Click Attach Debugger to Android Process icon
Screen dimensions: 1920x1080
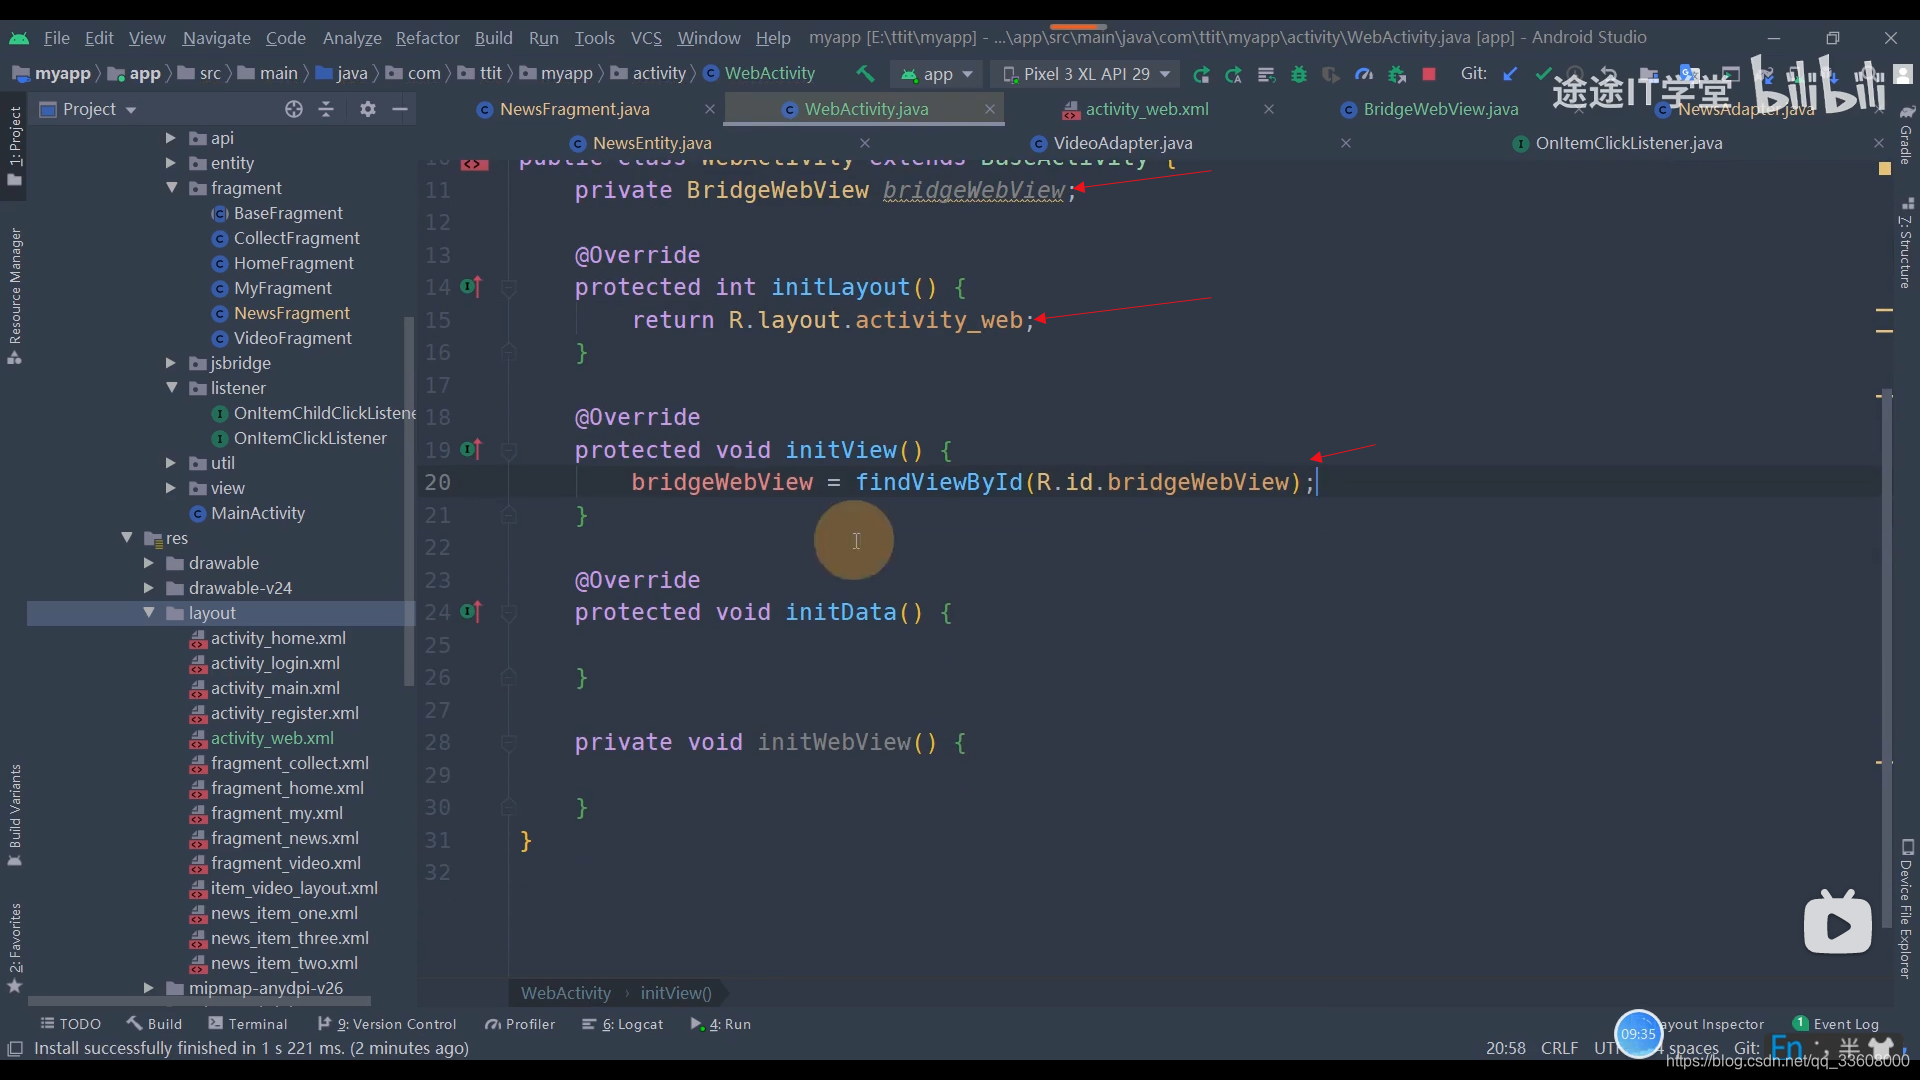1397,74
